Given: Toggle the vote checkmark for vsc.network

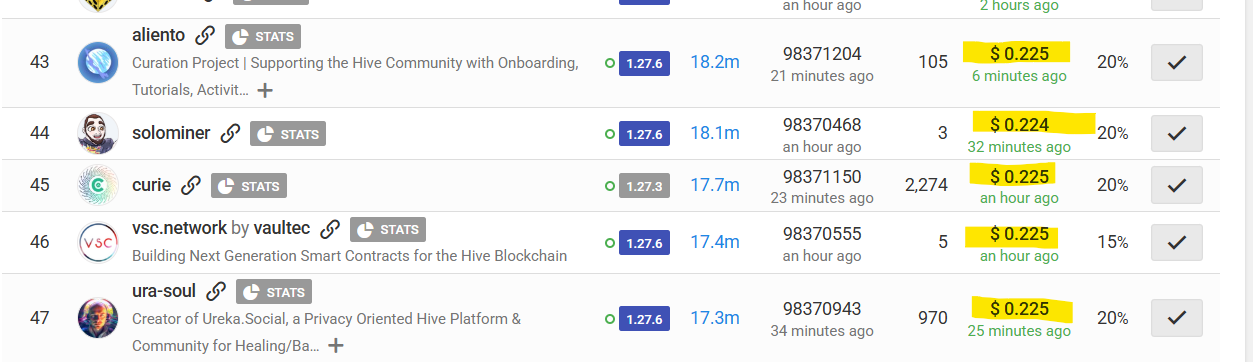Looking at the screenshot, I should pos(1177,242).
